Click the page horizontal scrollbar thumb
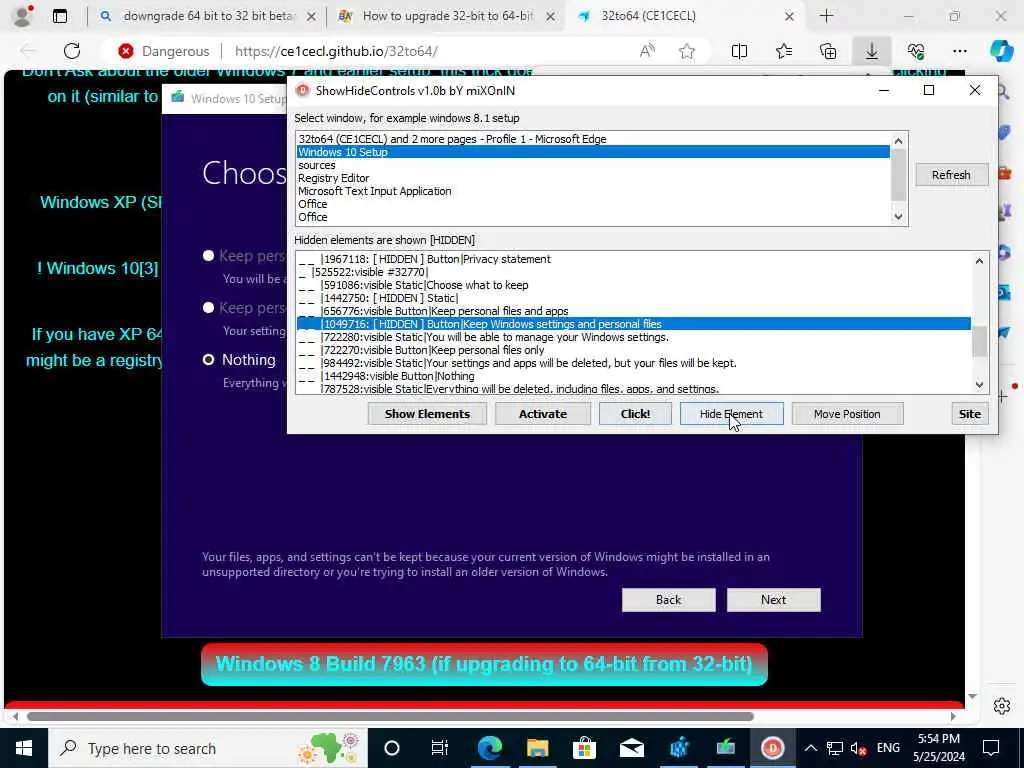This screenshot has width=1024, height=768. tap(391, 716)
